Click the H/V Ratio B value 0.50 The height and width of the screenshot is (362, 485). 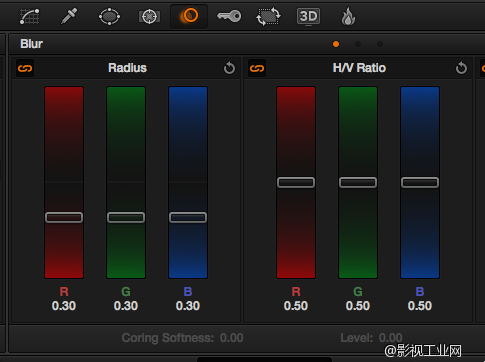420,306
